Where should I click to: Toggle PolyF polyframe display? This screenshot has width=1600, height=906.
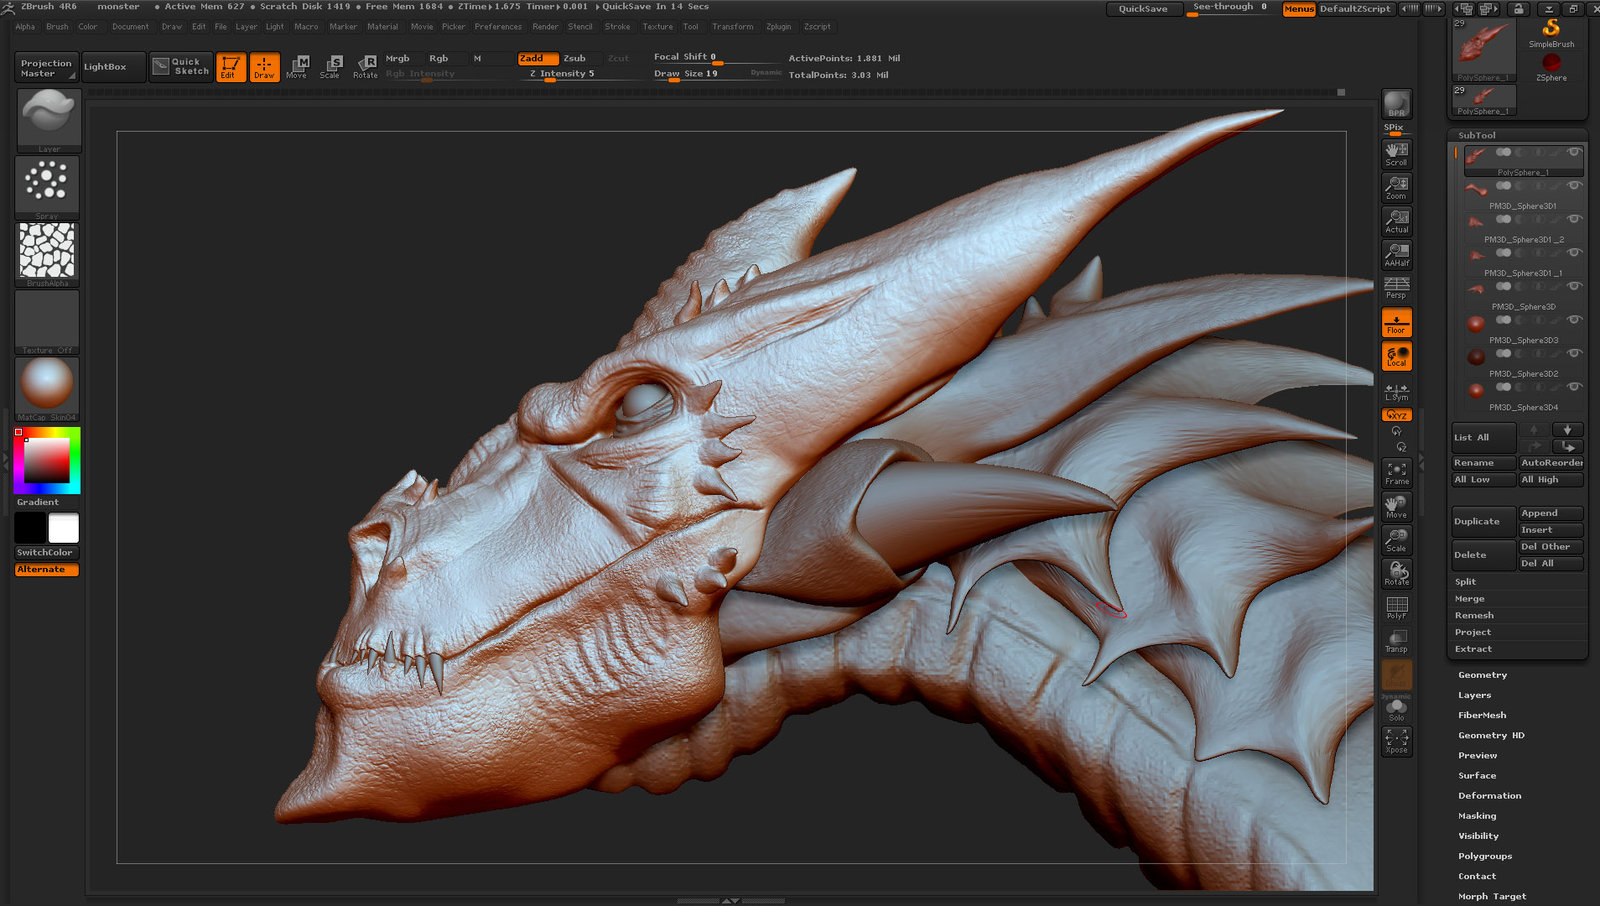[1396, 607]
